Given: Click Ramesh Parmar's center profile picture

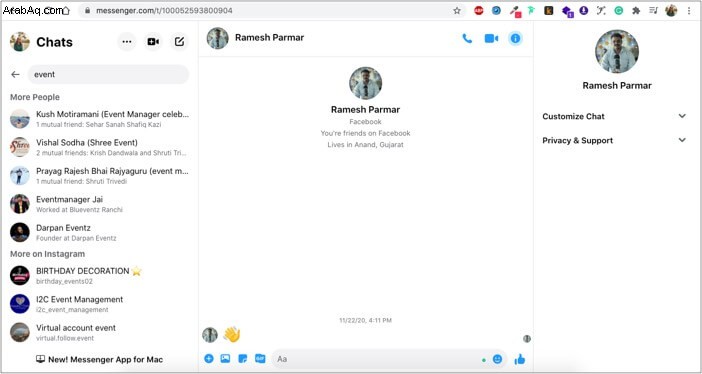Looking at the screenshot, I should [365, 83].
